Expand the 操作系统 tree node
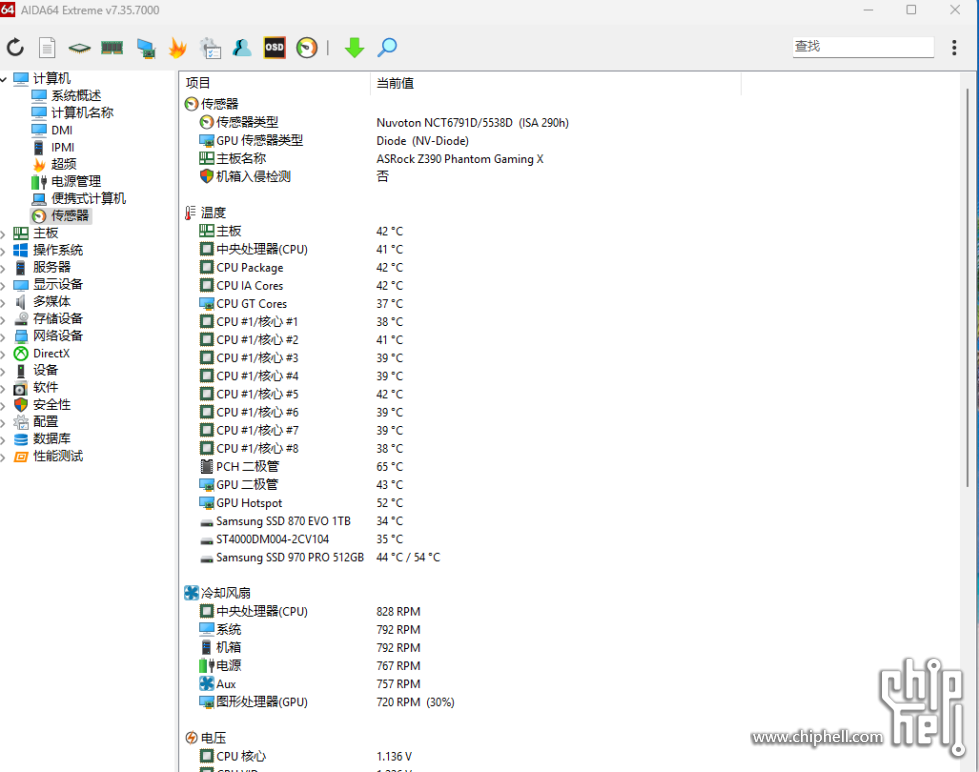Image resolution: width=979 pixels, height=772 pixels. [3, 250]
